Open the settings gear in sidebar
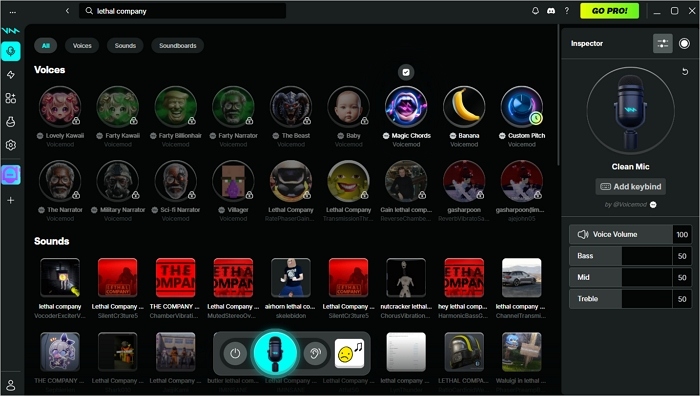This screenshot has height=396, width=700. (x=11, y=145)
